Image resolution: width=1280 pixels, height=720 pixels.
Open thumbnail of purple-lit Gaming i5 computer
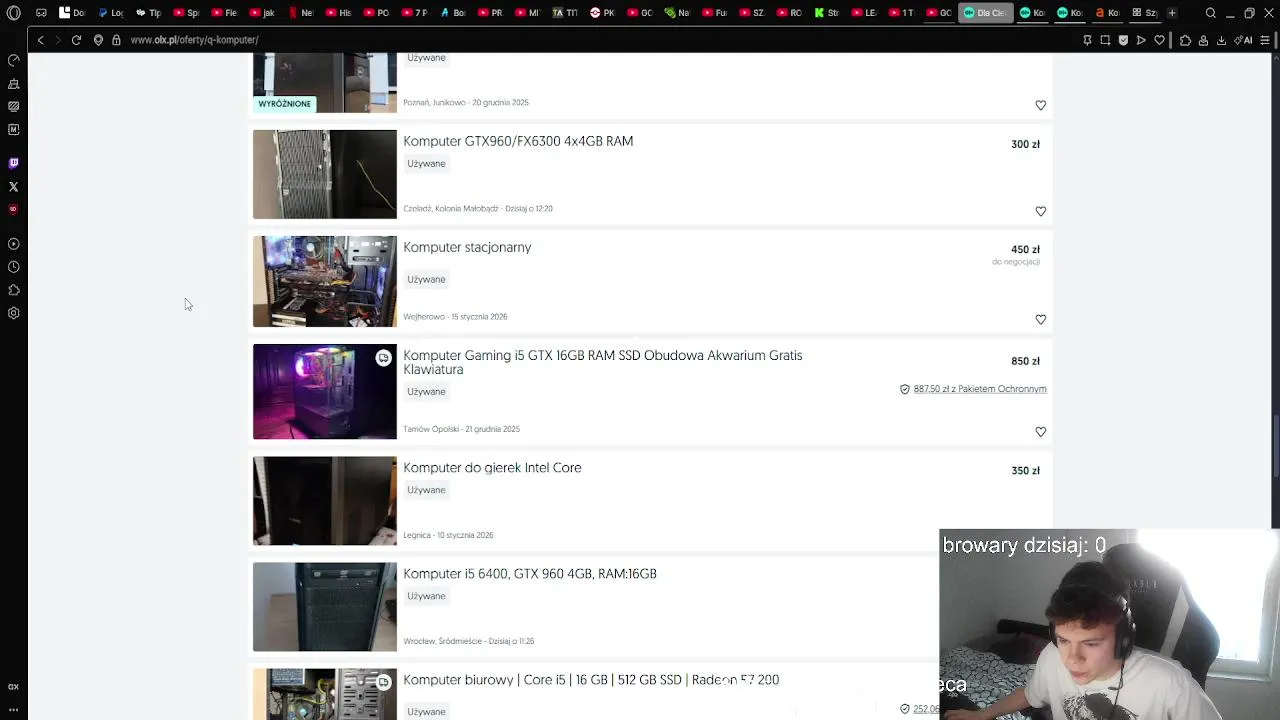coord(325,391)
